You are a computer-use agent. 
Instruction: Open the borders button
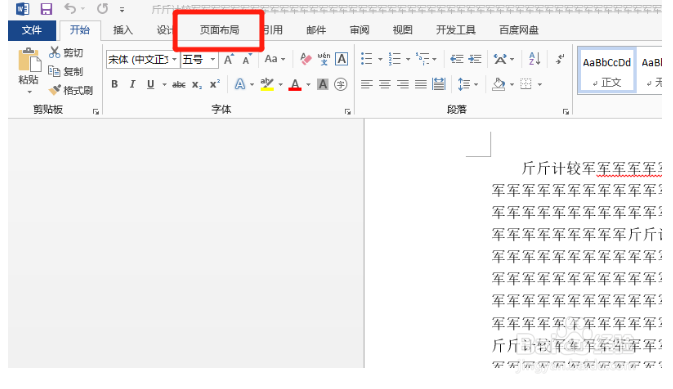point(526,84)
